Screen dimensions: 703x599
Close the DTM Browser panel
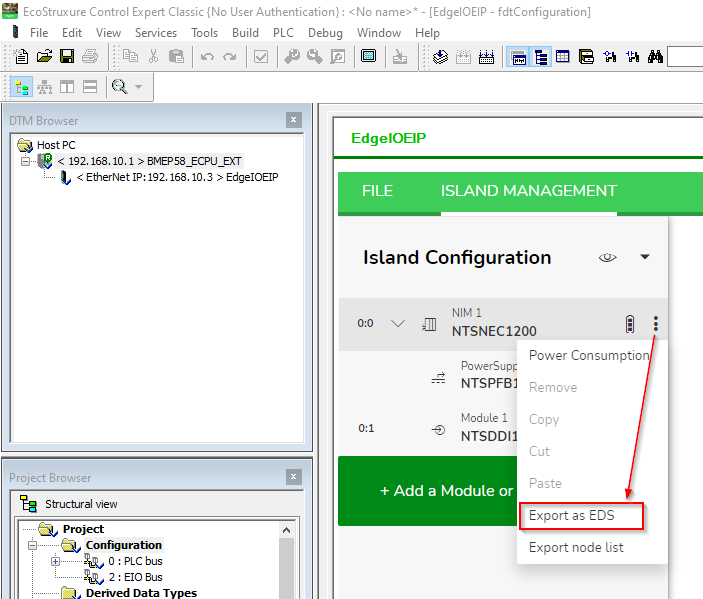[x=293, y=120]
